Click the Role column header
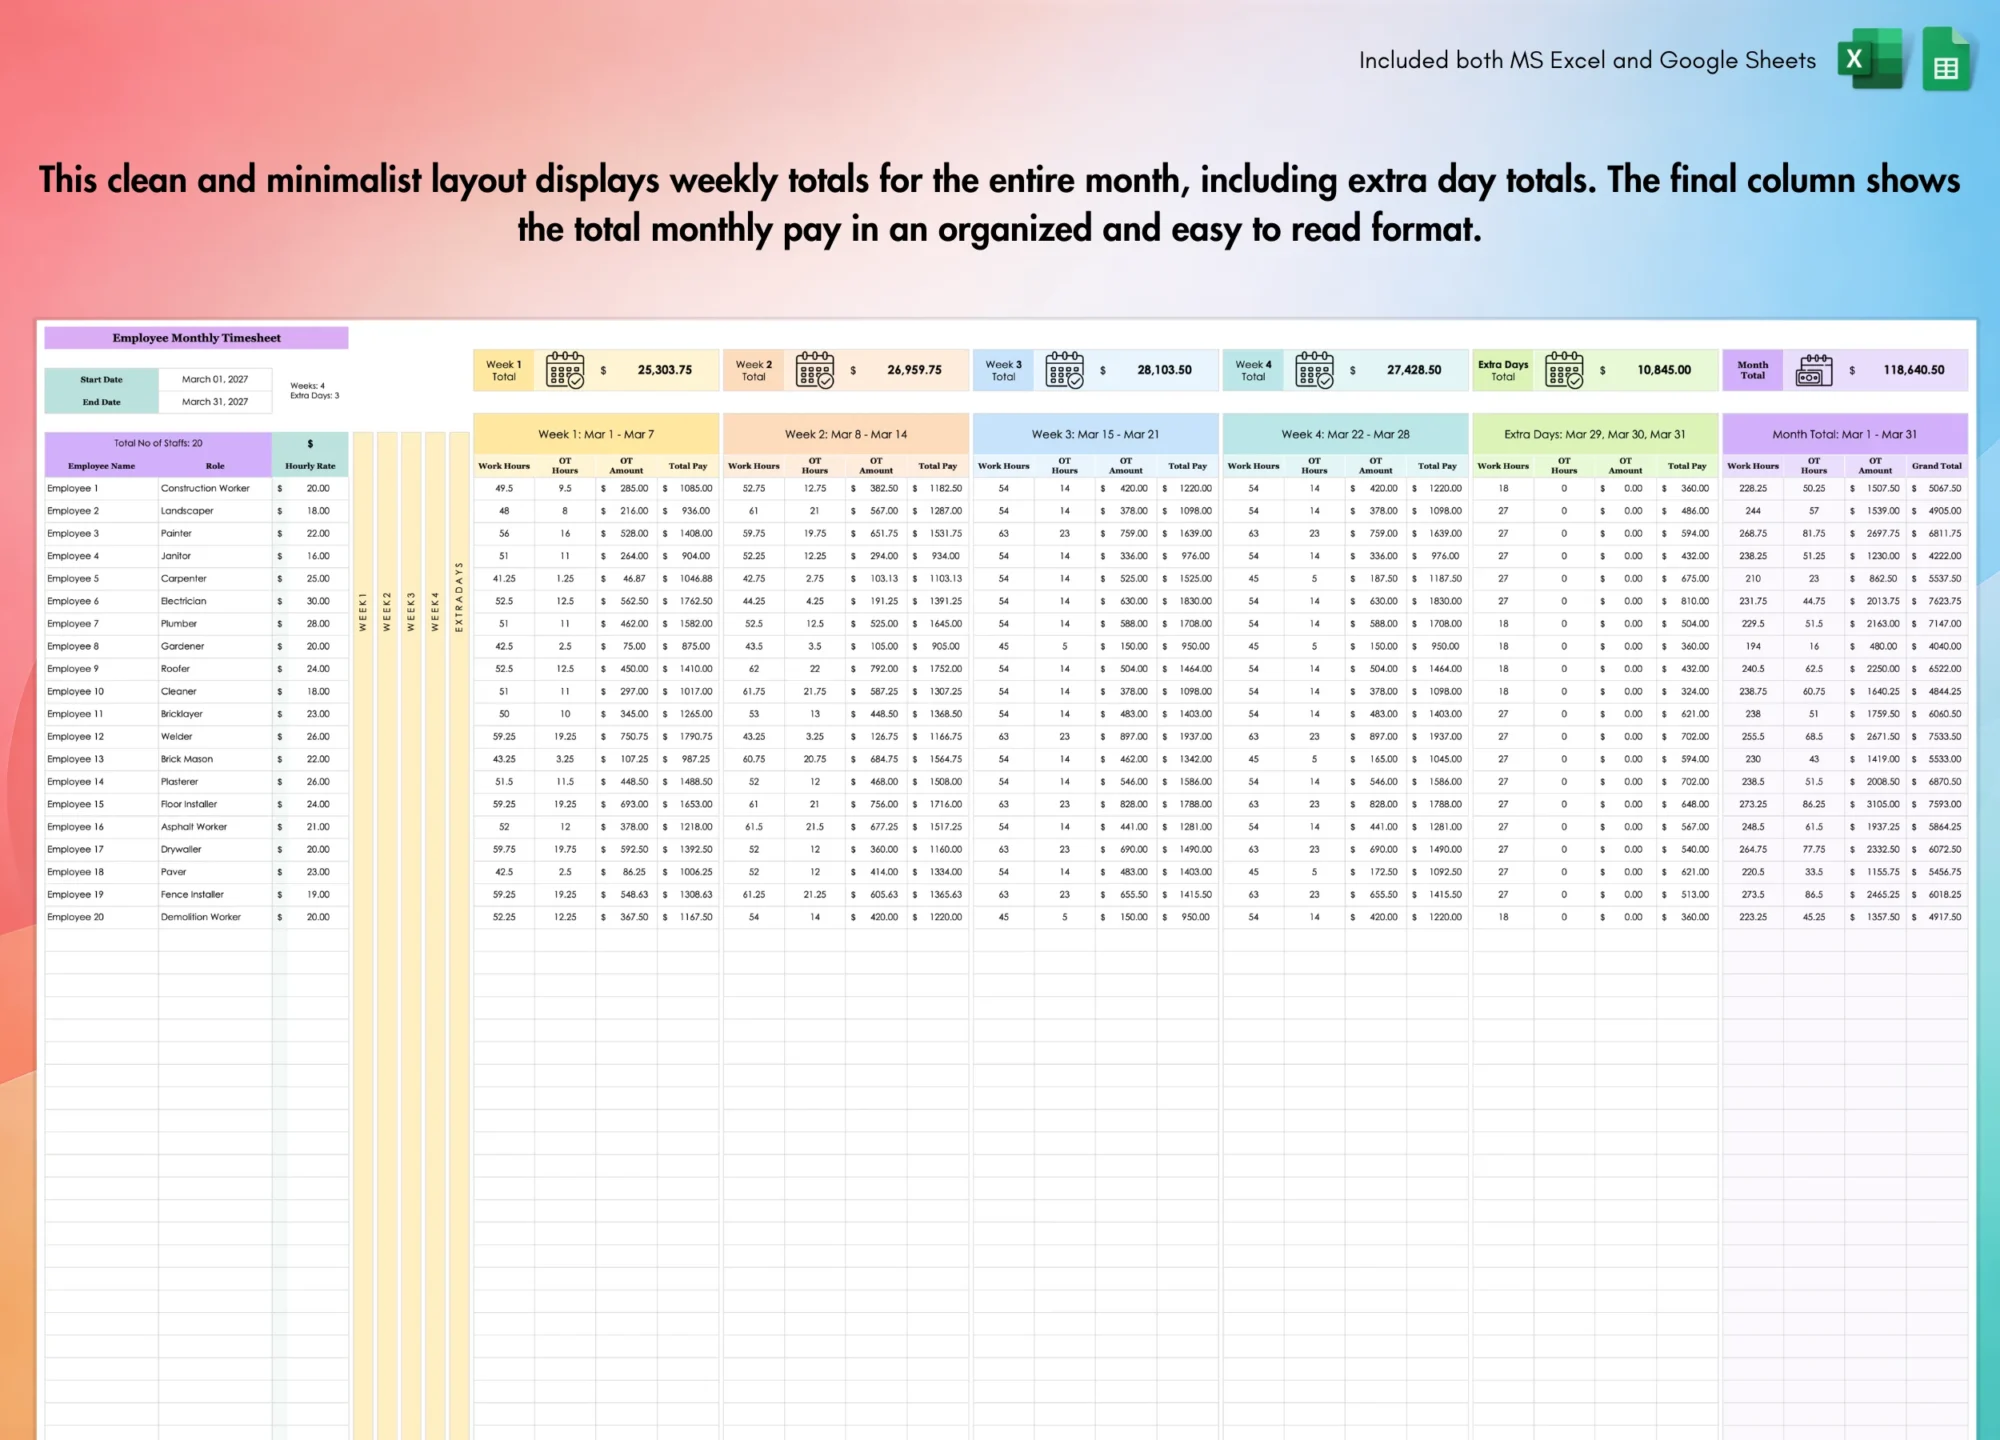 point(215,466)
